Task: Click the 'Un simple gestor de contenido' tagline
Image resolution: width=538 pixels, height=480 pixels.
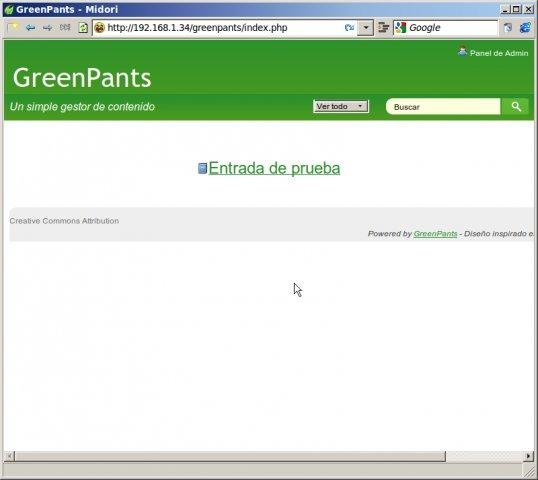Action: point(82,107)
